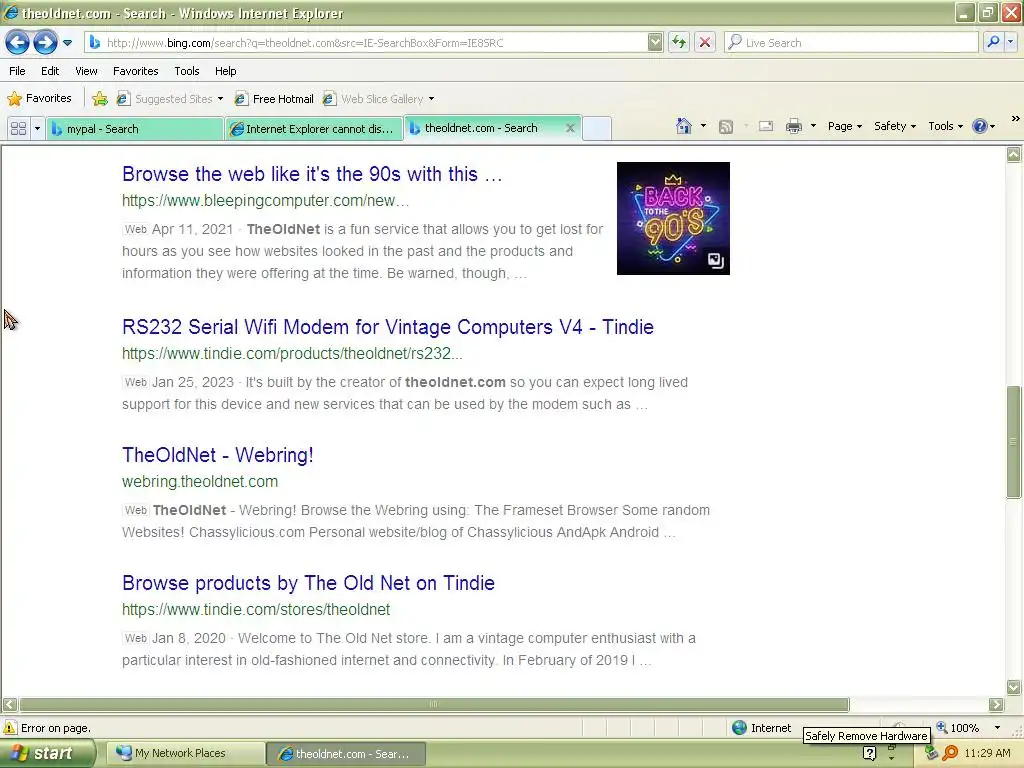1024x768 pixels.
Task: Open RS232 Serial Wifi Modem Tindie result
Action: point(388,327)
